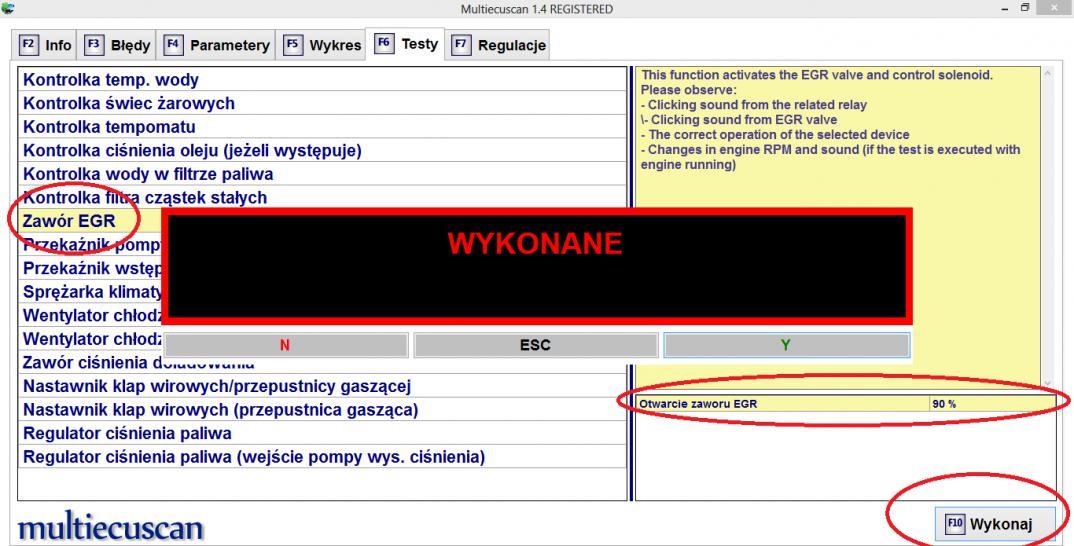Select Kontrolka ciśnienia oleju test
This screenshot has height=546, width=1074.
point(323,150)
